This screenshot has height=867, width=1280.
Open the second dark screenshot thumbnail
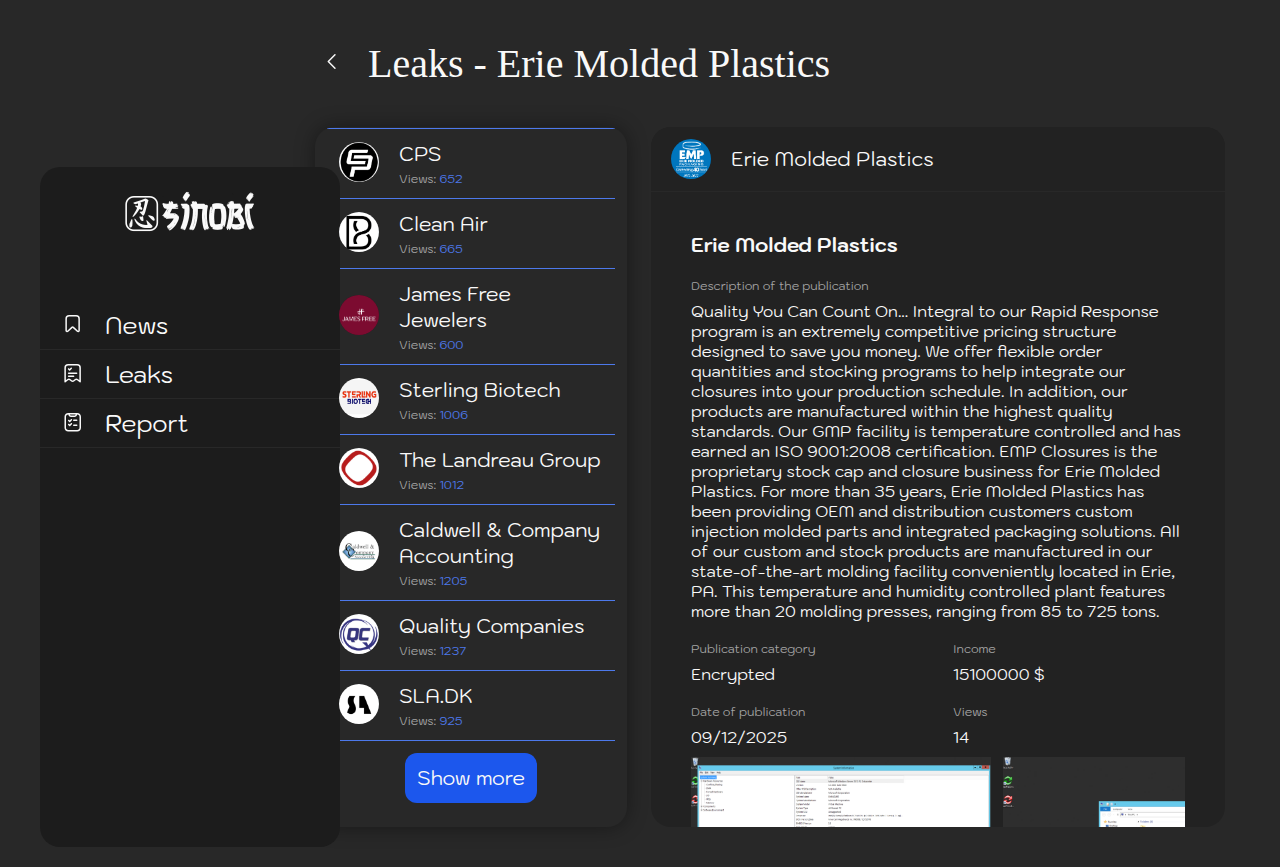point(1093,792)
